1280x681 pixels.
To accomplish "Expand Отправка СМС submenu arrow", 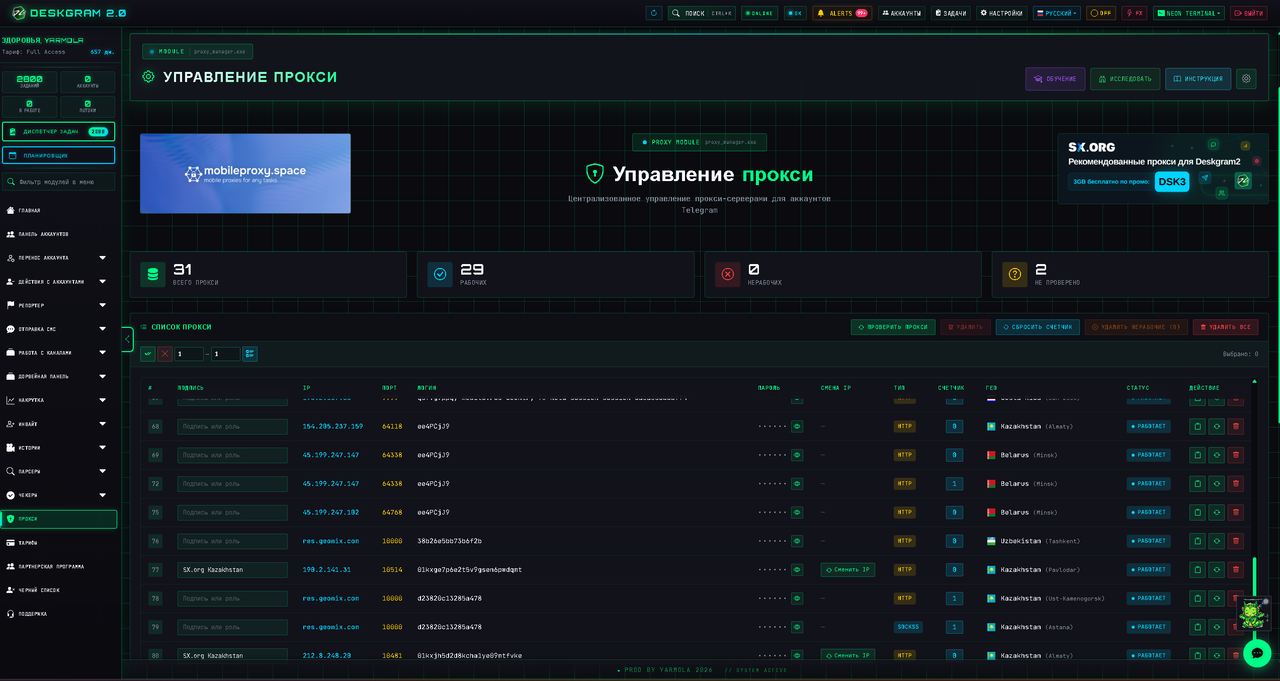I will tap(102, 329).
